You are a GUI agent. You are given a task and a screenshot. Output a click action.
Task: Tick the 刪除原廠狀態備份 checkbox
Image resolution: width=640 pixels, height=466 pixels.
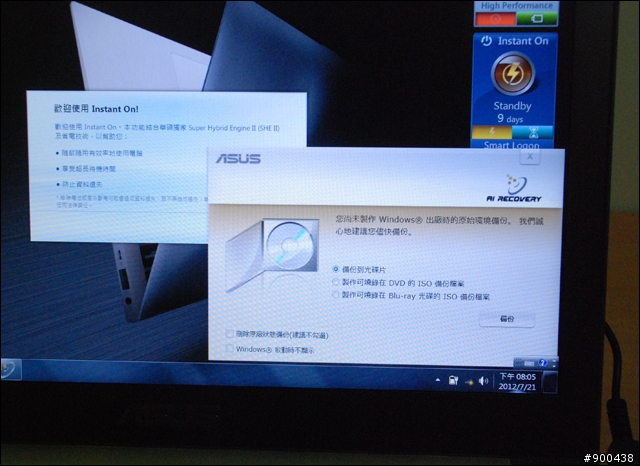pyautogui.click(x=230, y=334)
